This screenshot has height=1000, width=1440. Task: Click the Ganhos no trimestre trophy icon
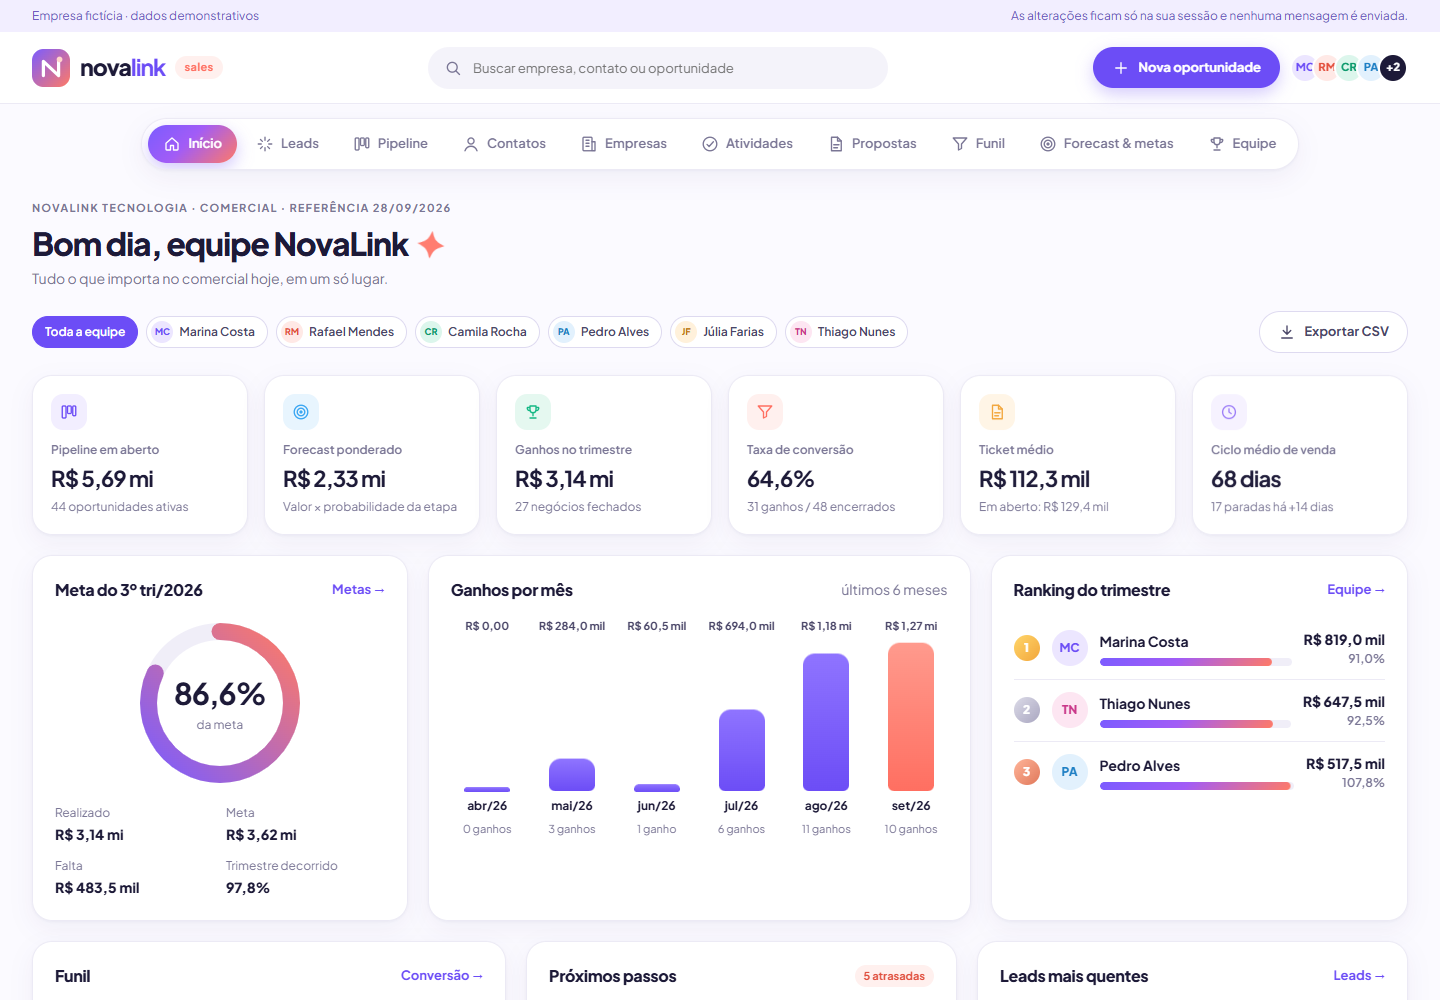[x=533, y=412]
